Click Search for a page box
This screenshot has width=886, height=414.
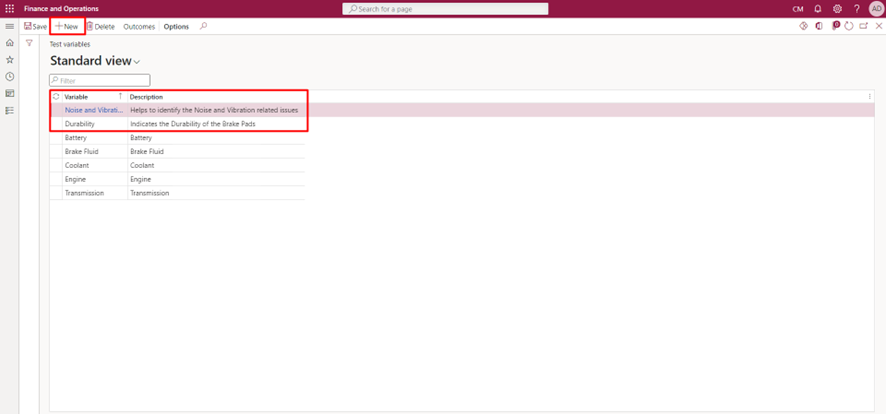(x=445, y=9)
